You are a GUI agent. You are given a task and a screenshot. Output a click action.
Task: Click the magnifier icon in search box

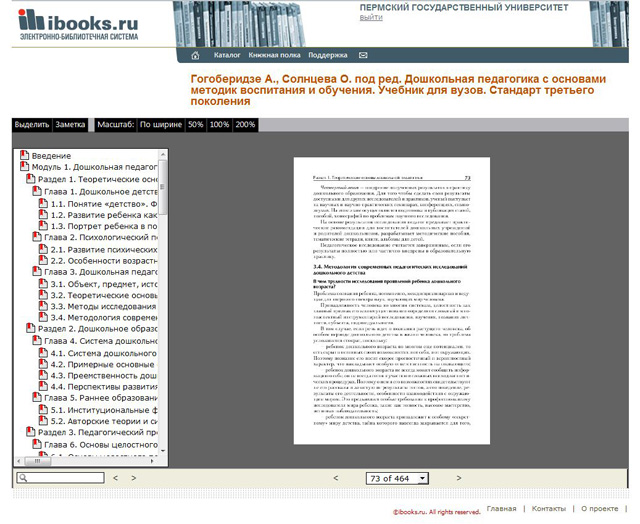click(23, 477)
